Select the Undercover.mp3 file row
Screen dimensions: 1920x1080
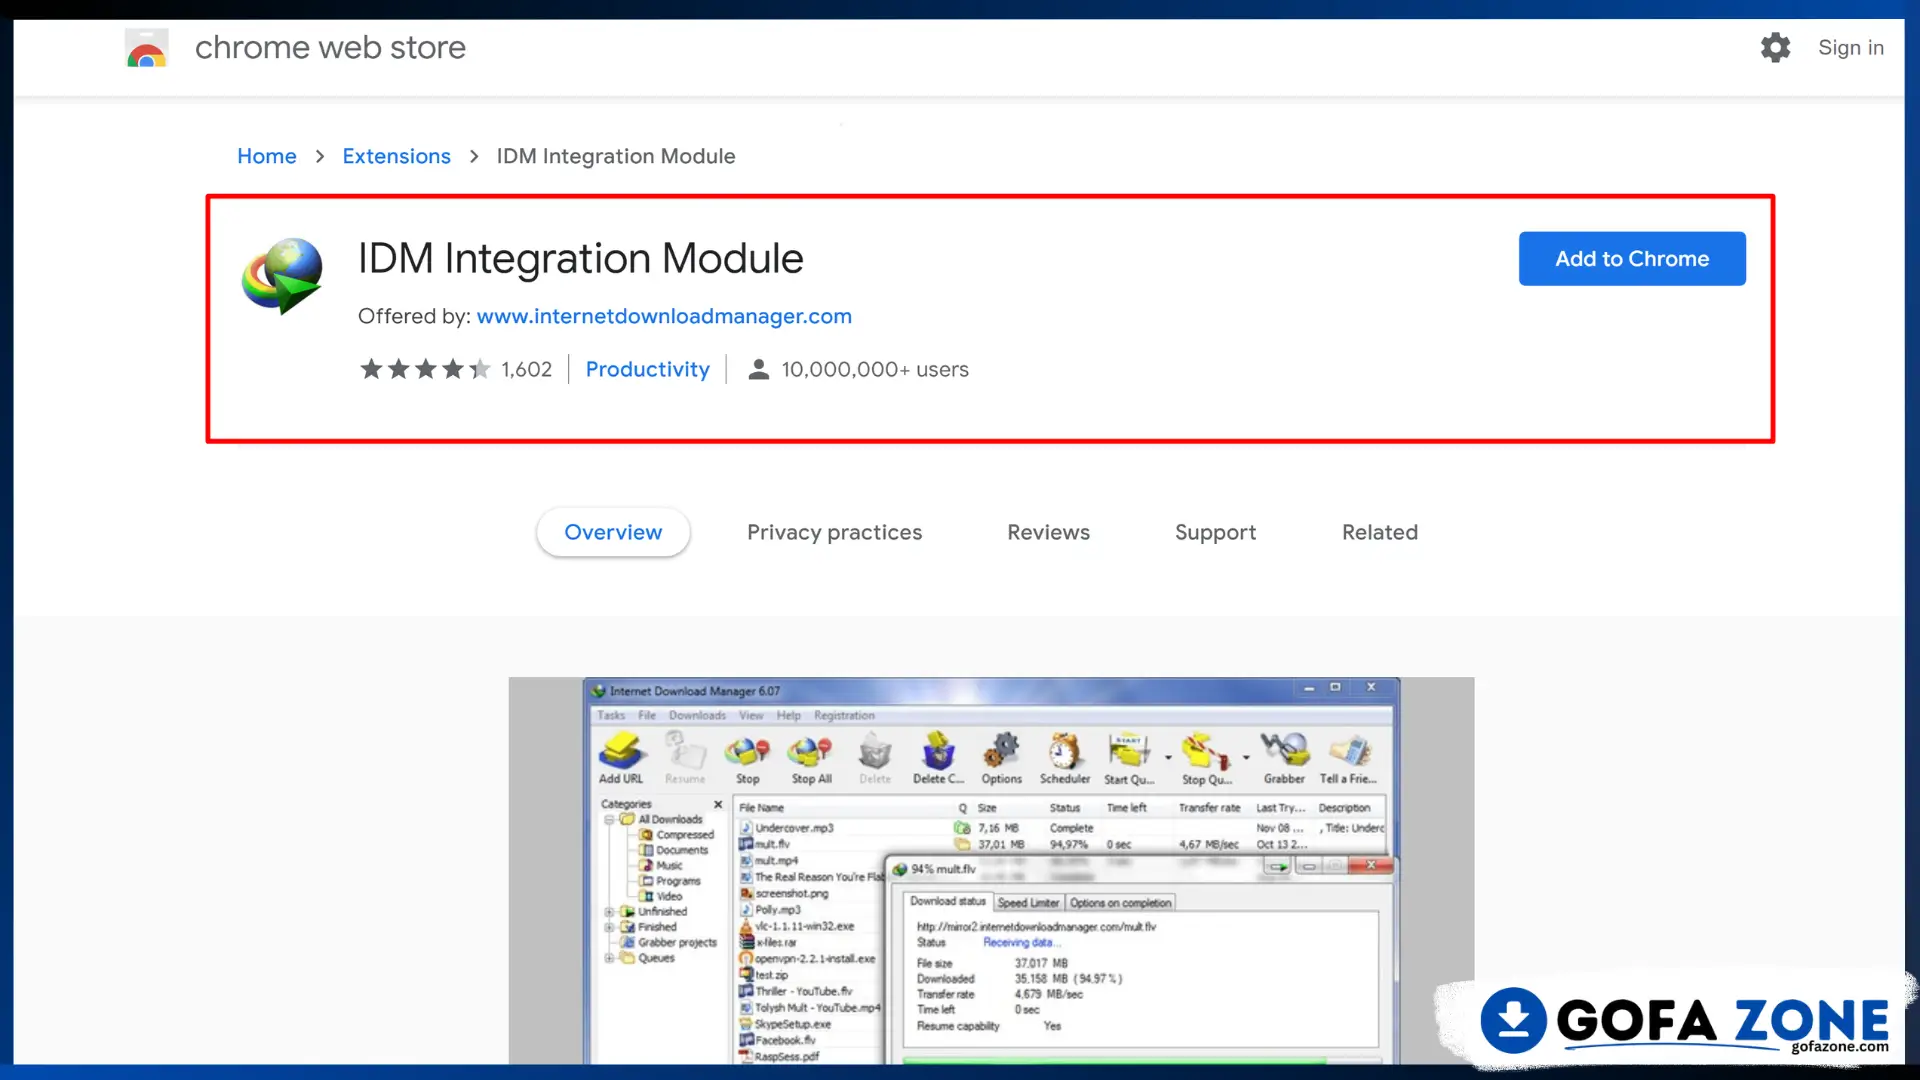point(1060,828)
